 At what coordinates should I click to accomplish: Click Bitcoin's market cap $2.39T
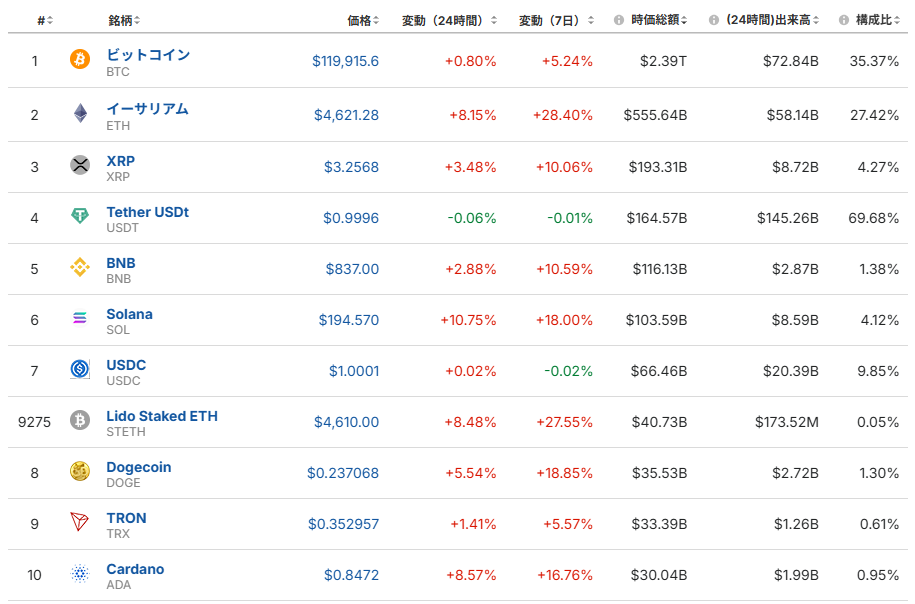pyautogui.click(x=663, y=61)
